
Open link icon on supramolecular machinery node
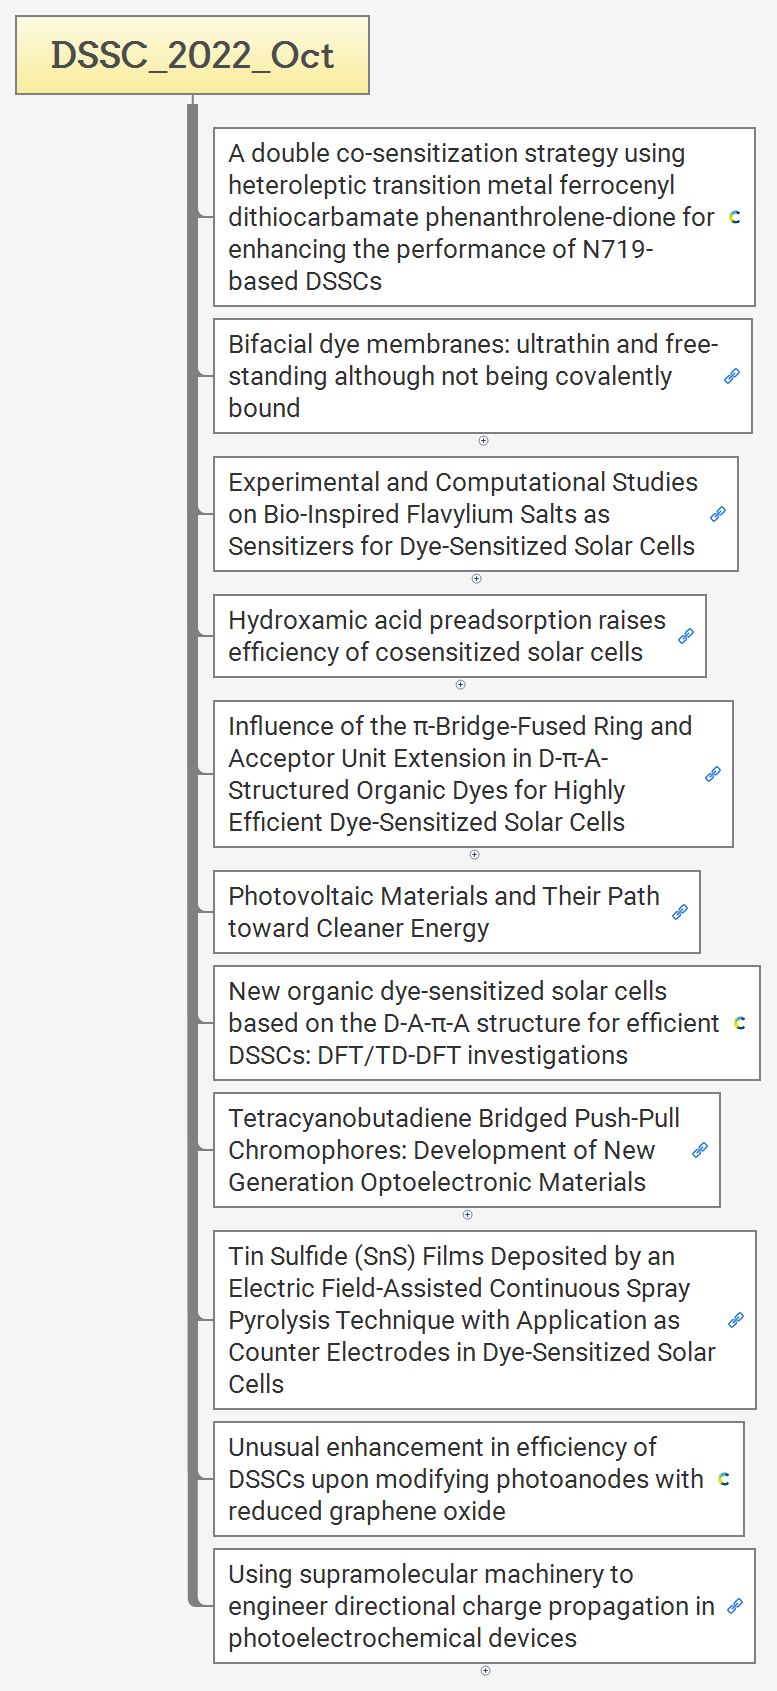(735, 1606)
